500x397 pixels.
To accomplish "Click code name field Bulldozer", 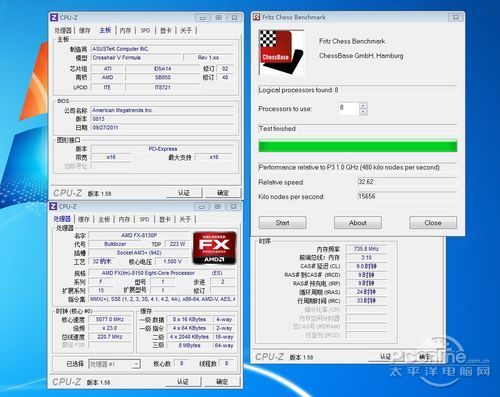I will (x=115, y=244).
